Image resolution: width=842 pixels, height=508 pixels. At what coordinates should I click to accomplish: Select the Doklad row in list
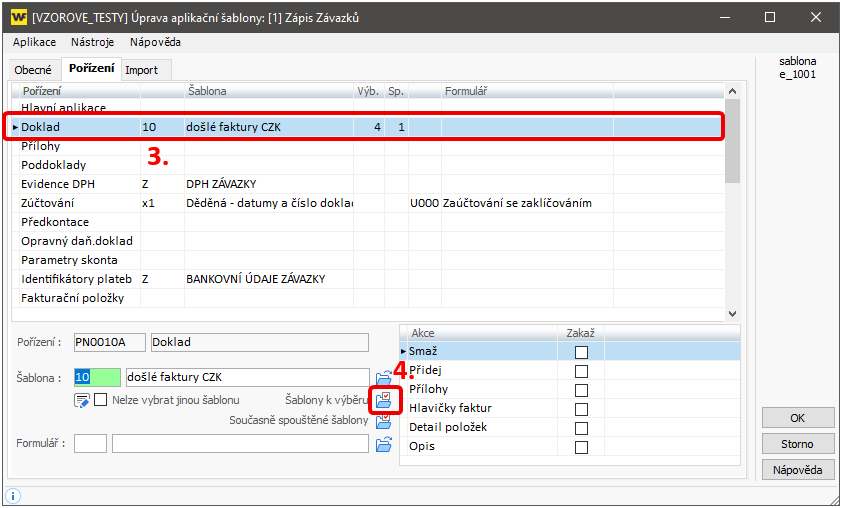368,127
